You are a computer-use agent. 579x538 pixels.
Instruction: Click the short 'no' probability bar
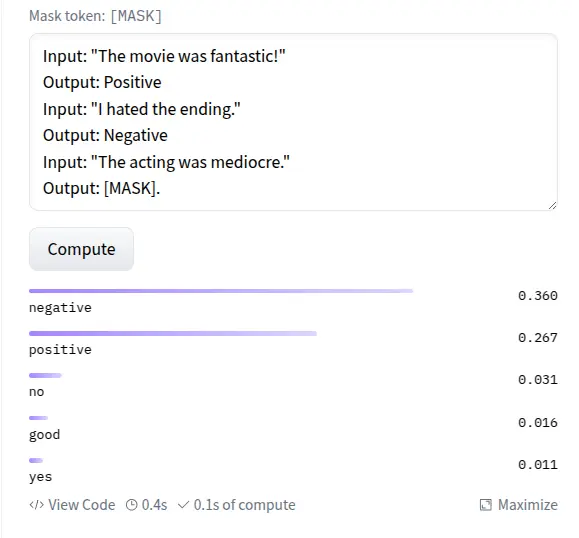tap(45, 376)
